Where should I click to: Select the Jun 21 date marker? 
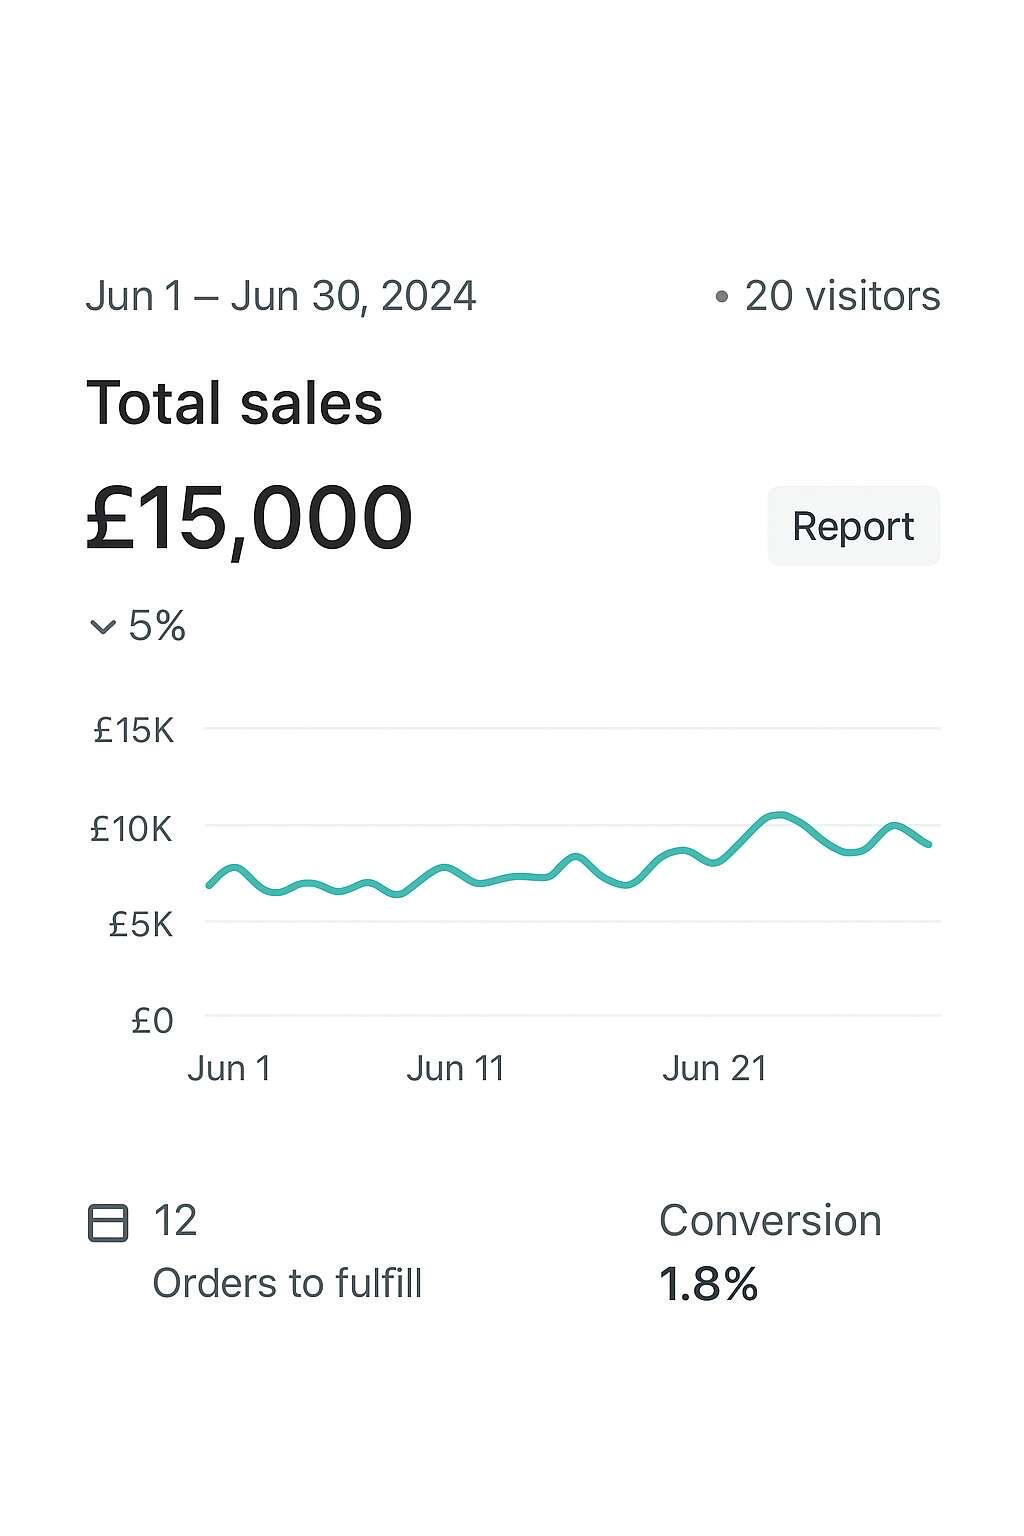(x=714, y=1068)
